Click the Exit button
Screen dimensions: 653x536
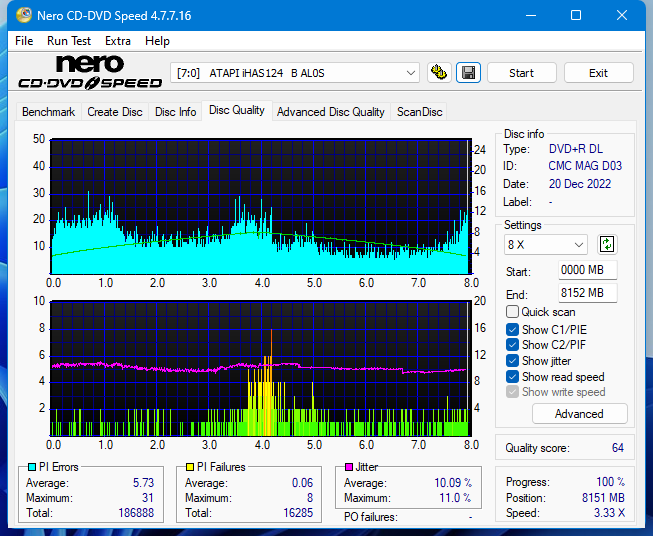click(598, 73)
